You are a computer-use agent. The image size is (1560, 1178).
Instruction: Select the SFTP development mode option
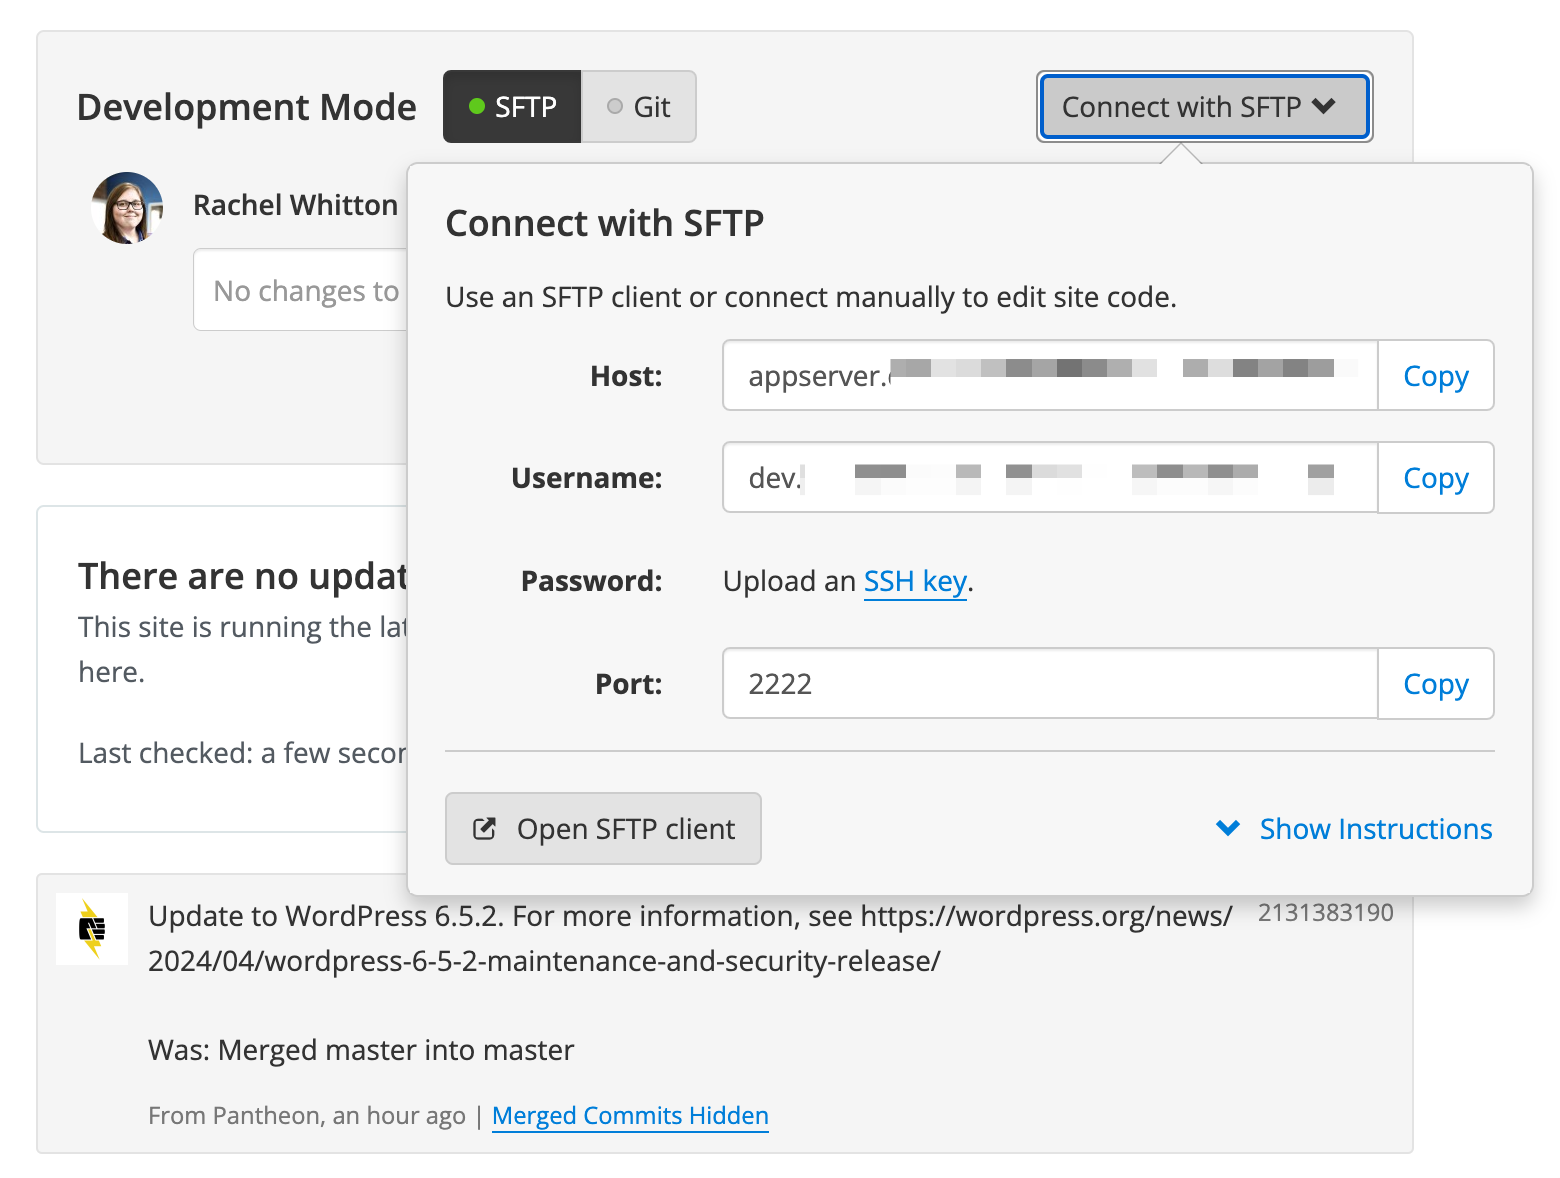click(512, 106)
